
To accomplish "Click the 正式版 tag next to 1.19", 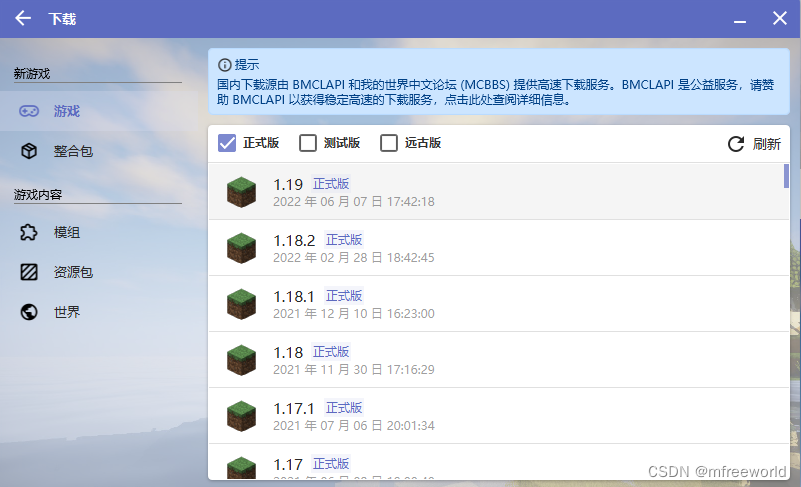I will [x=331, y=183].
